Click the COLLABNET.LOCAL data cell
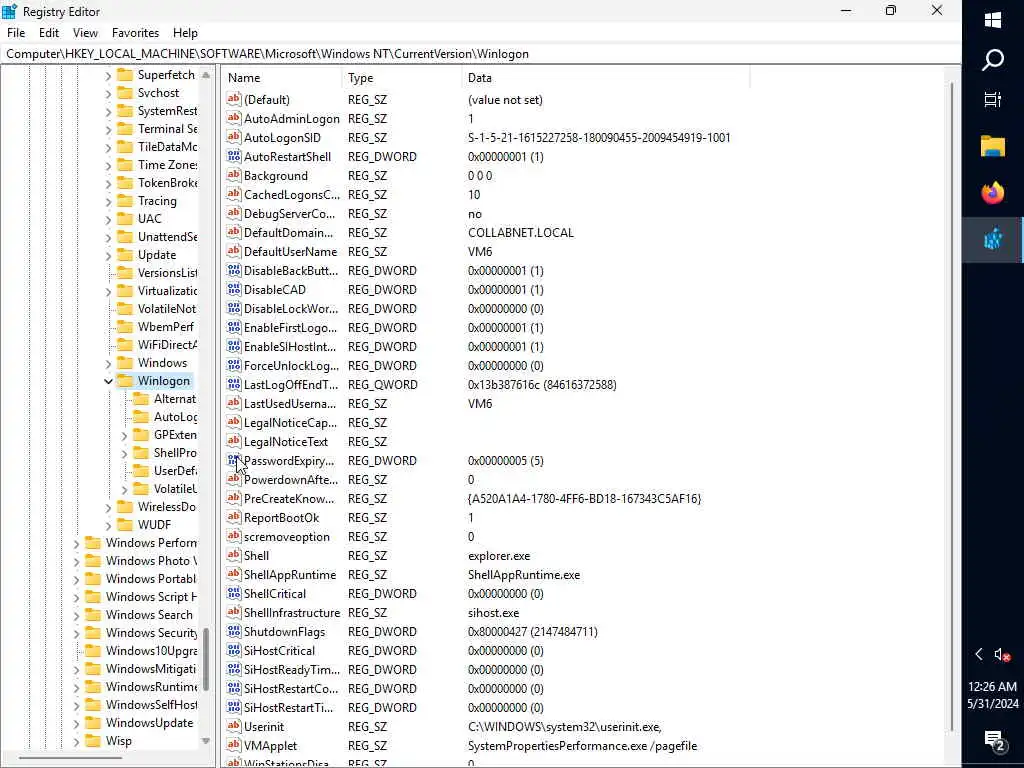The width and height of the screenshot is (1024, 768). (x=520, y=232)
